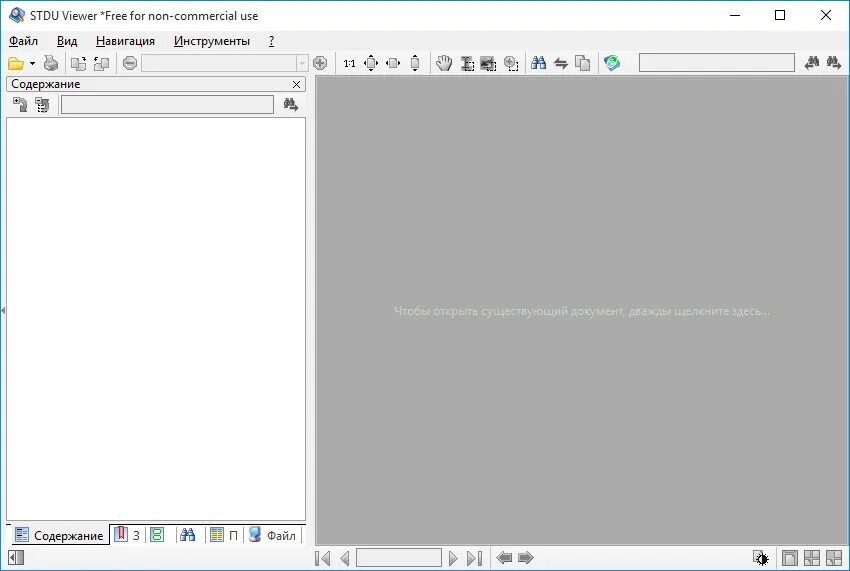
Task: Select single page layout icon
Action: click(x=790, y=558)
